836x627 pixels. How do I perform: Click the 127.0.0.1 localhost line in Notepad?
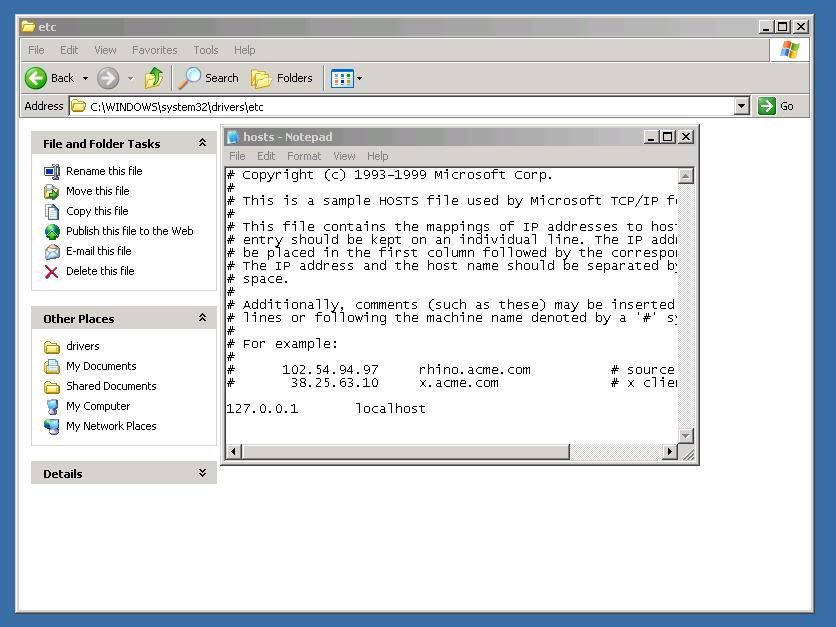click(x=326, y=409)
